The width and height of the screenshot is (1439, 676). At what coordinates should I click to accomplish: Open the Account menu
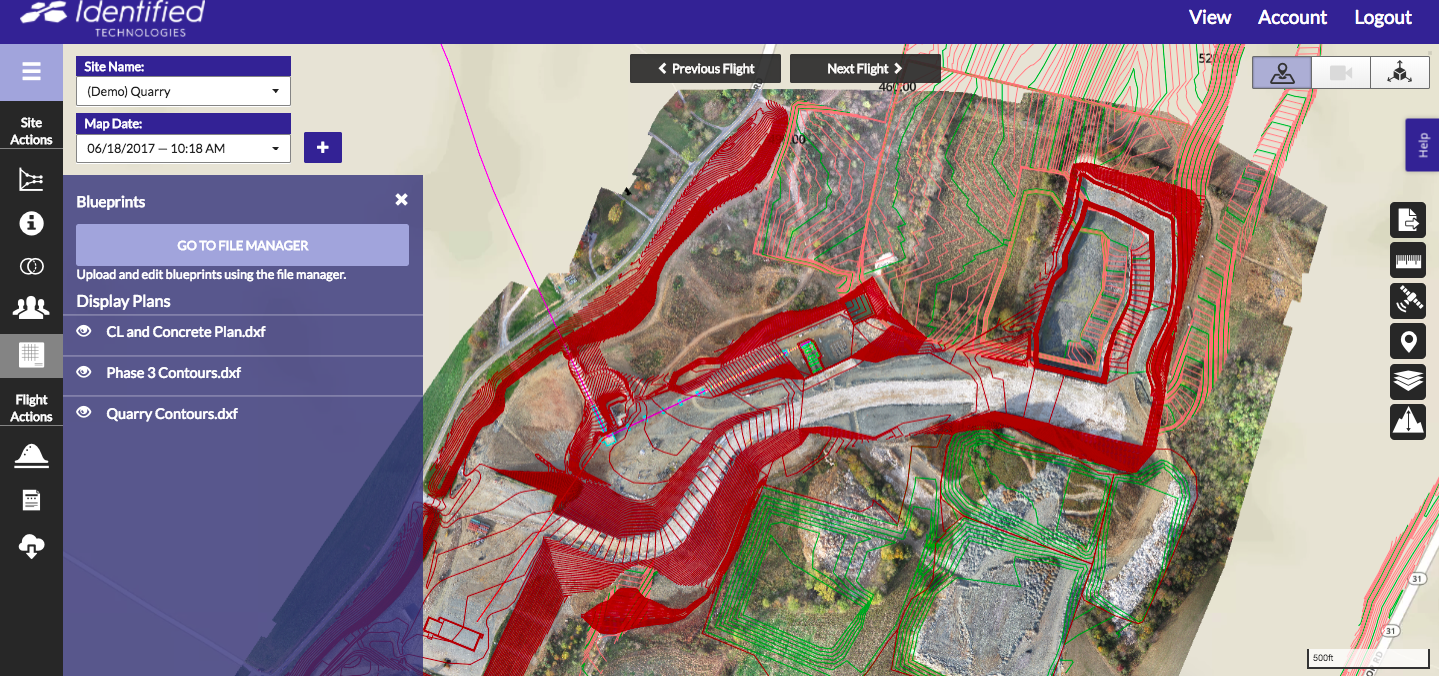tap(1292, 17)
